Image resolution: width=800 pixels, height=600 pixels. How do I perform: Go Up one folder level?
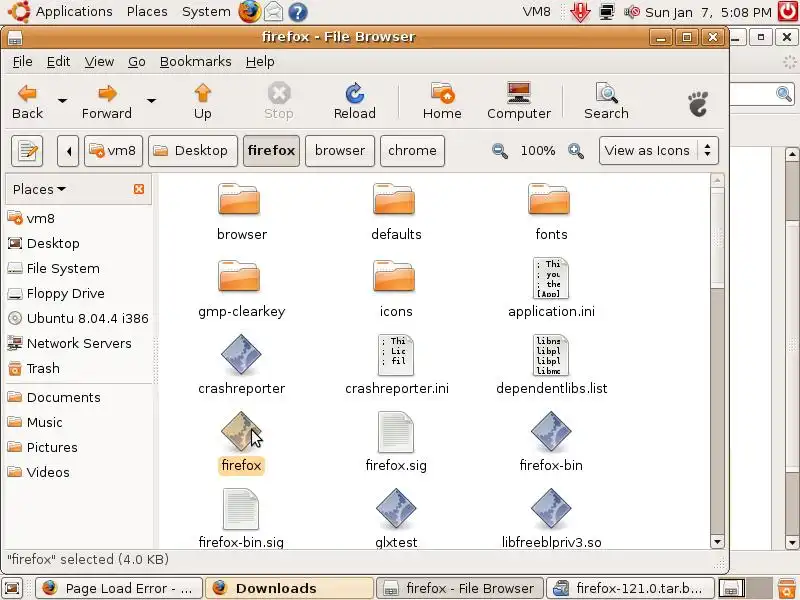[203, 101]
